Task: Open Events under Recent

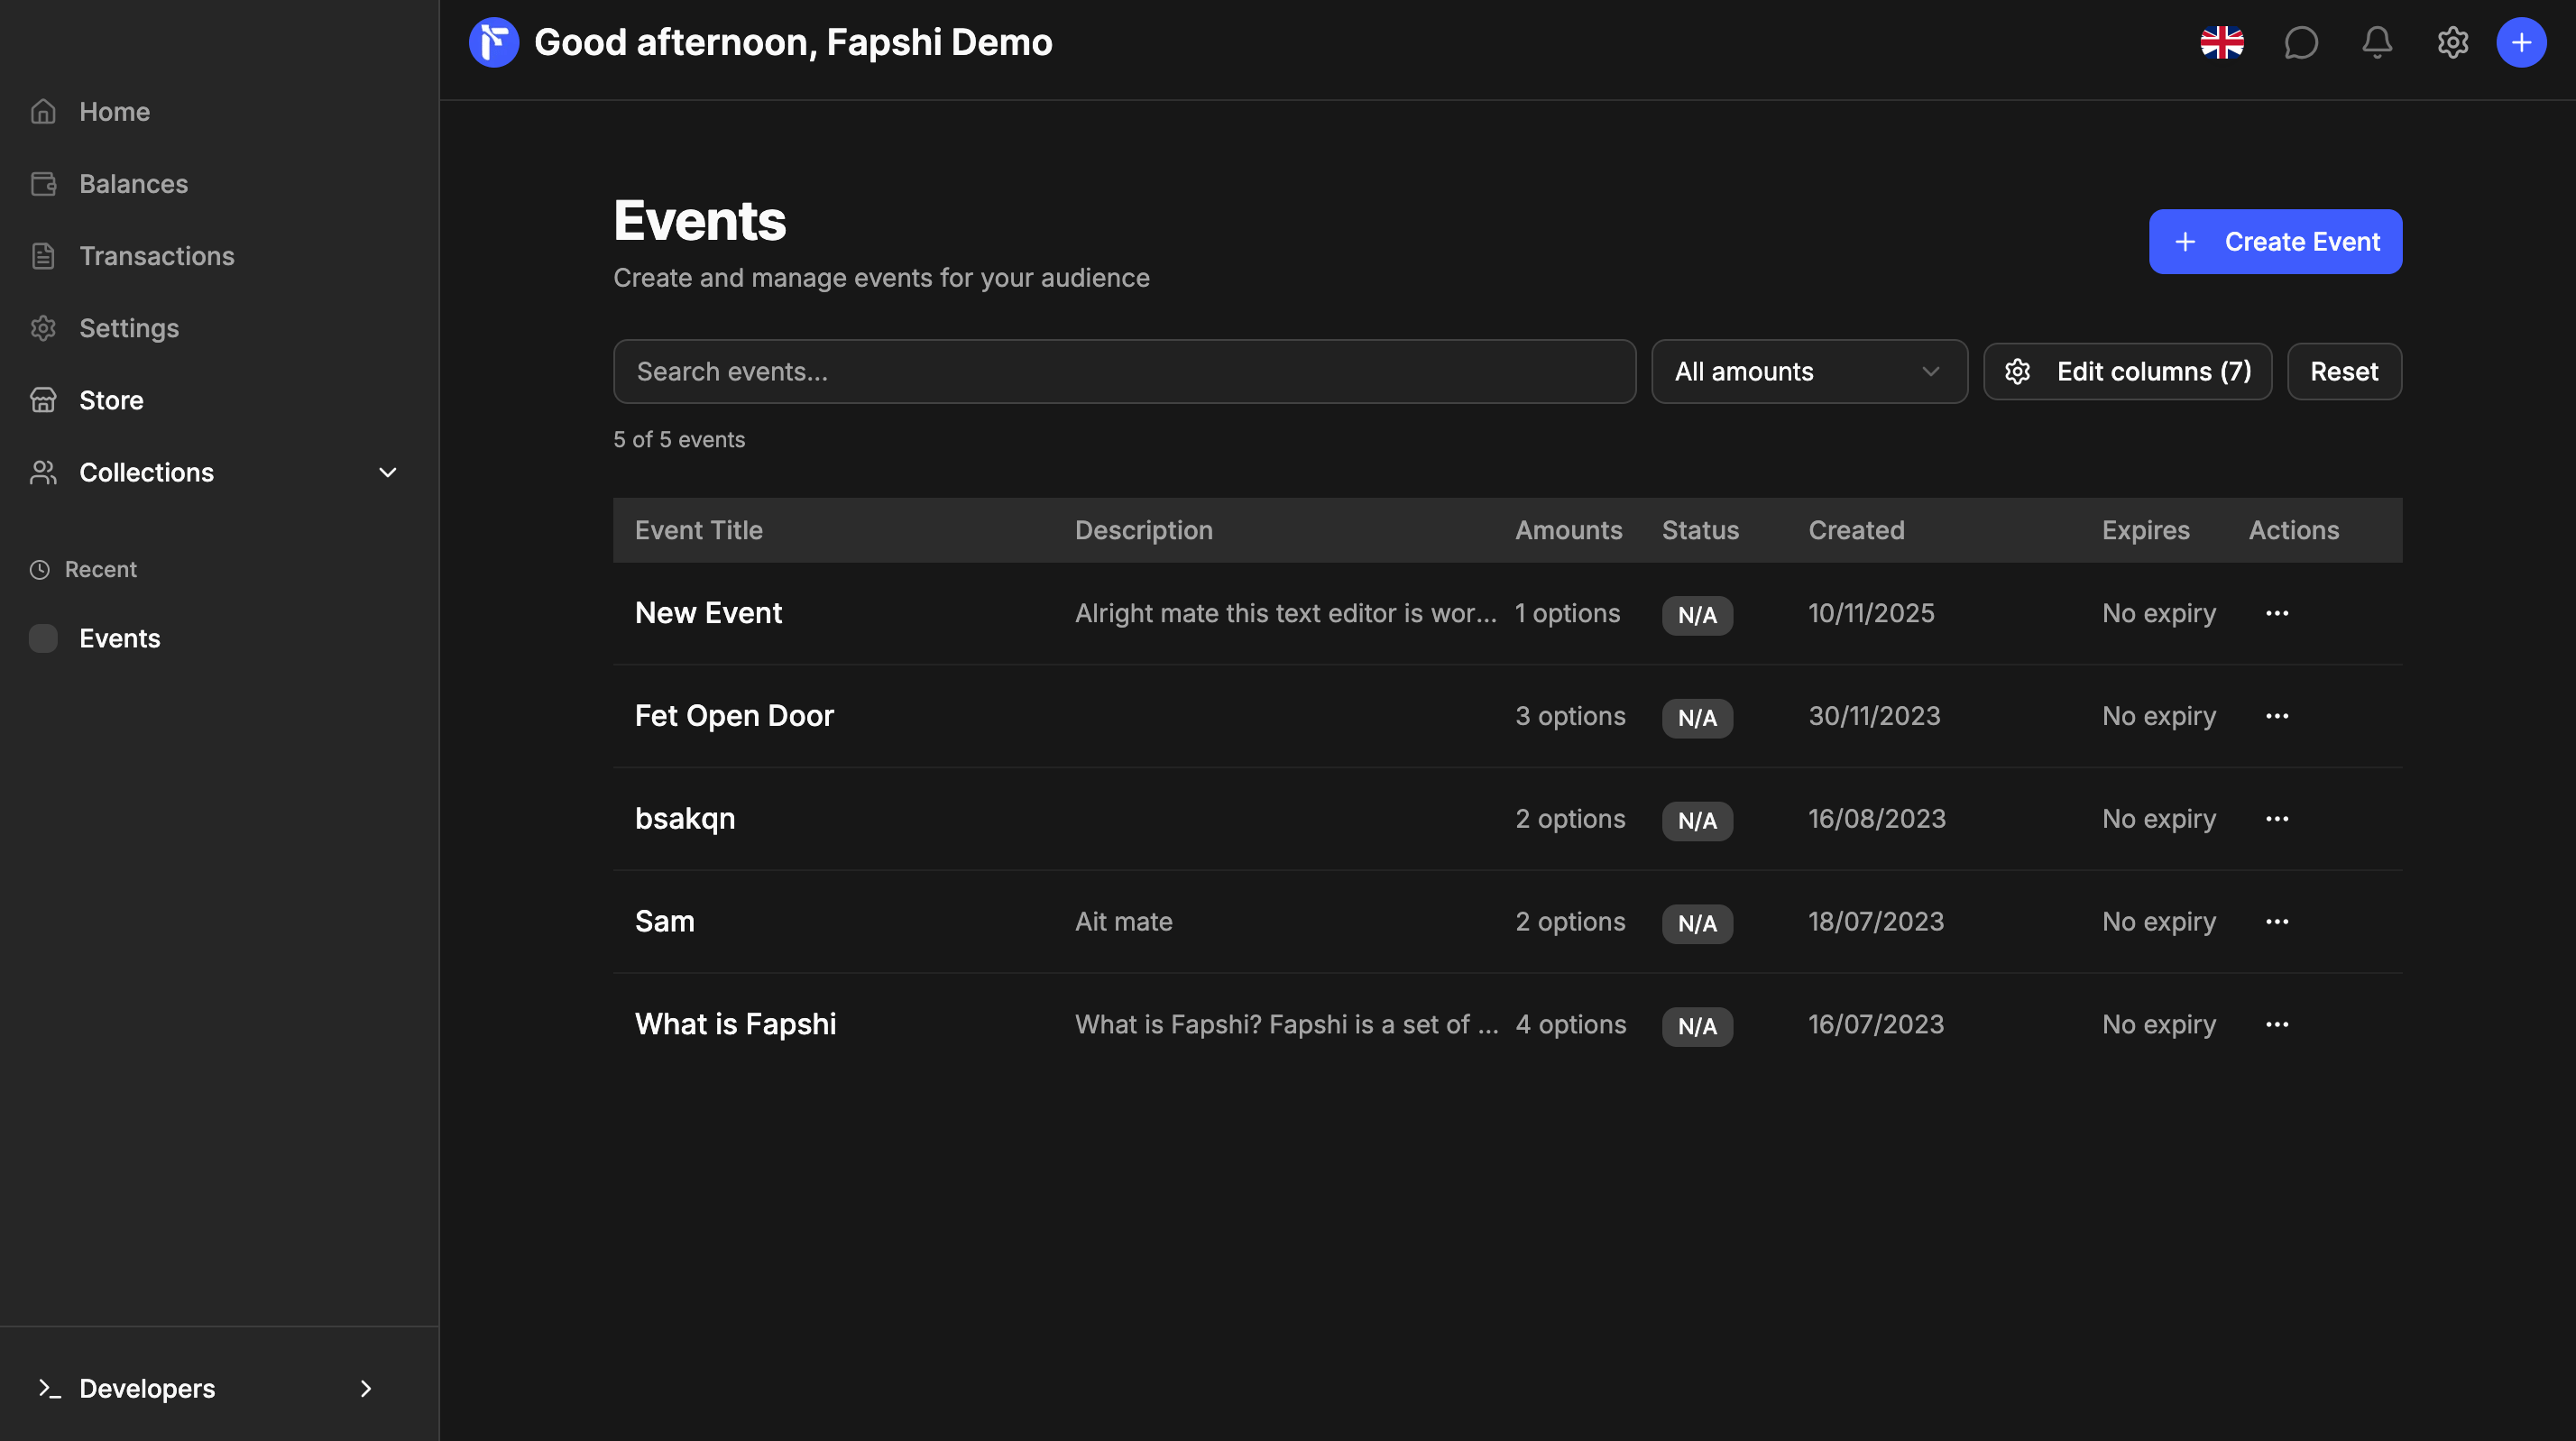Action: [119, 638]
